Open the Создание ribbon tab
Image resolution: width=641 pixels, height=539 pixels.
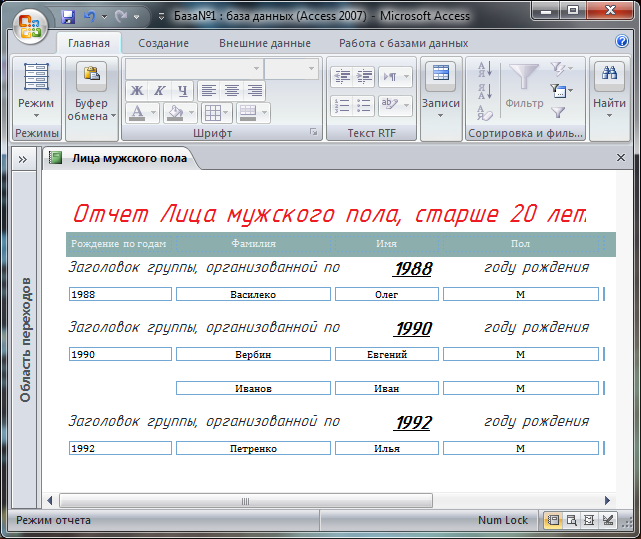click(164, 43)
